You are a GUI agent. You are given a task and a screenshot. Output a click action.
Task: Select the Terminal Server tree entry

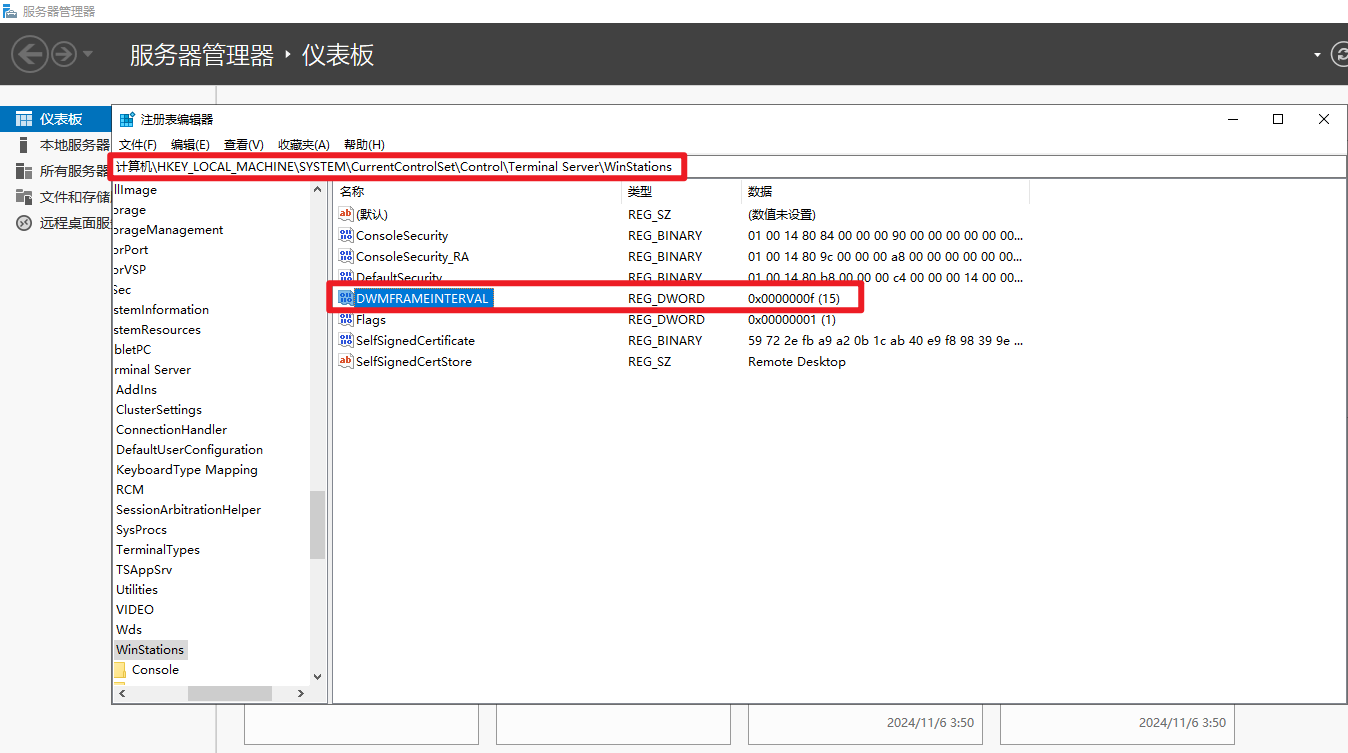click(152, 370)
